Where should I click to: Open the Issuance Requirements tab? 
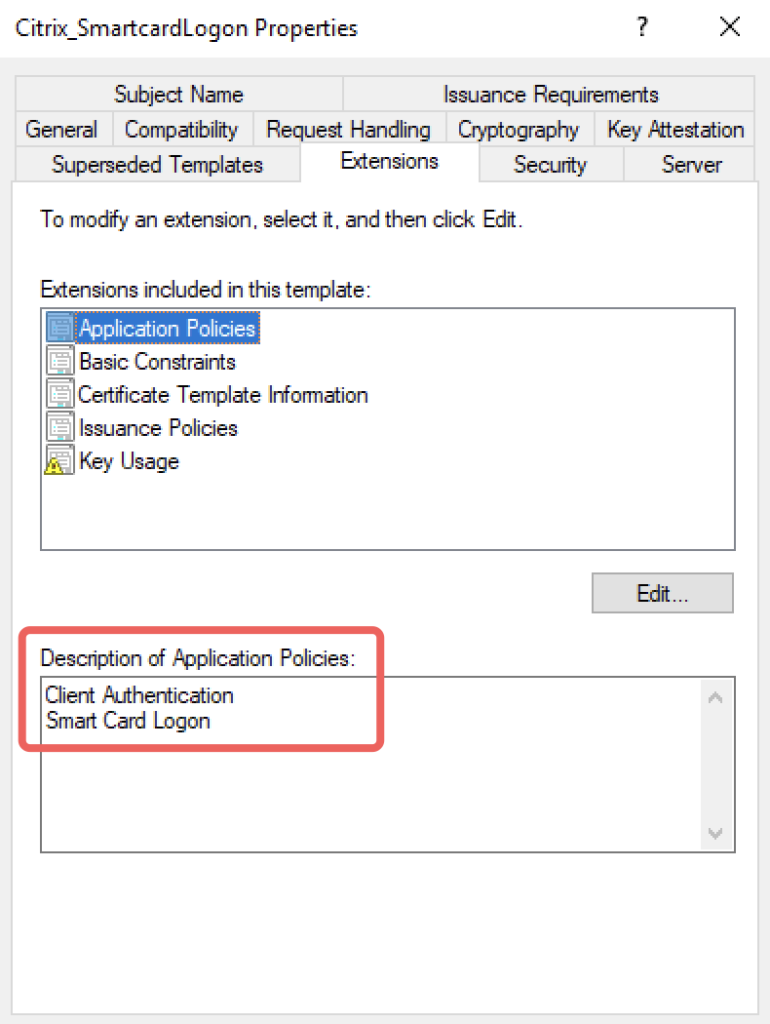[550, 94]
